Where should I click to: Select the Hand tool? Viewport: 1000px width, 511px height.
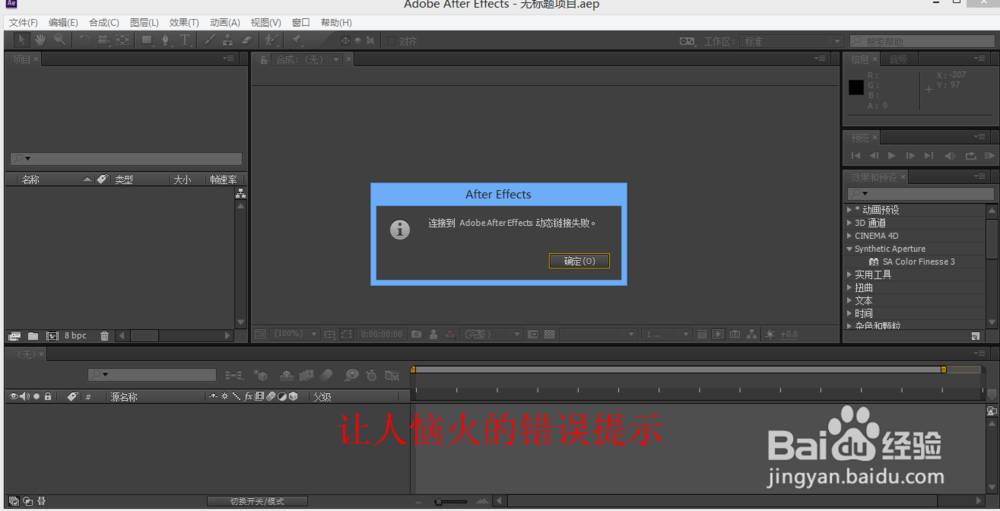click(40, 40)
